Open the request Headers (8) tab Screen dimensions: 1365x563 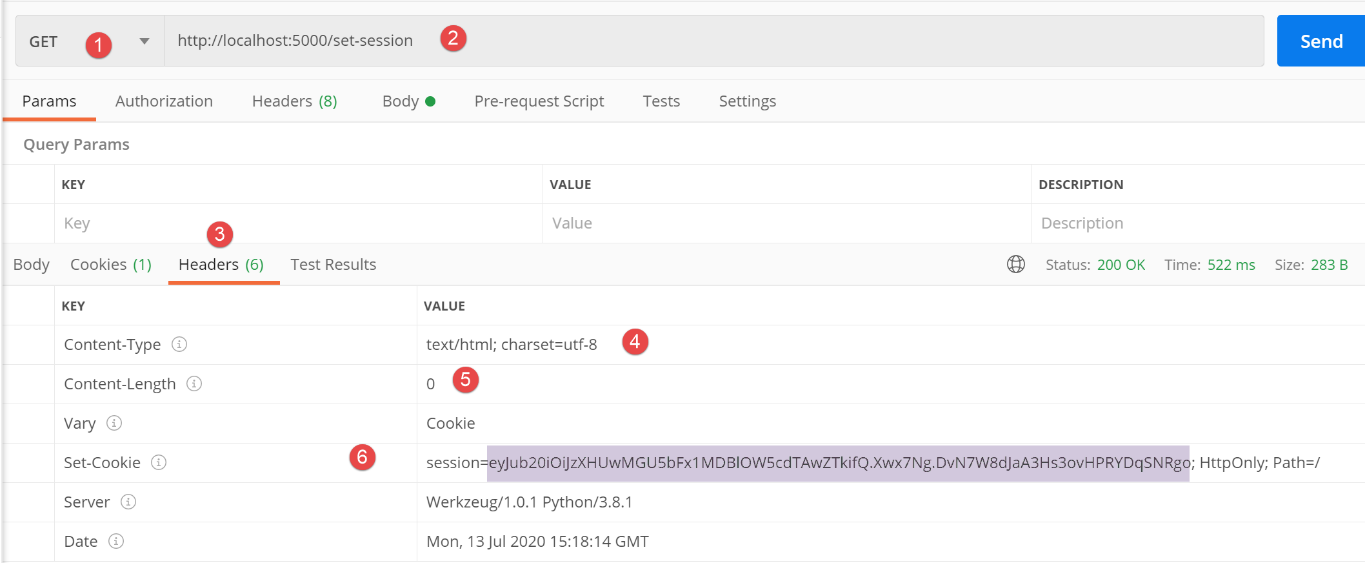(294, 101)
